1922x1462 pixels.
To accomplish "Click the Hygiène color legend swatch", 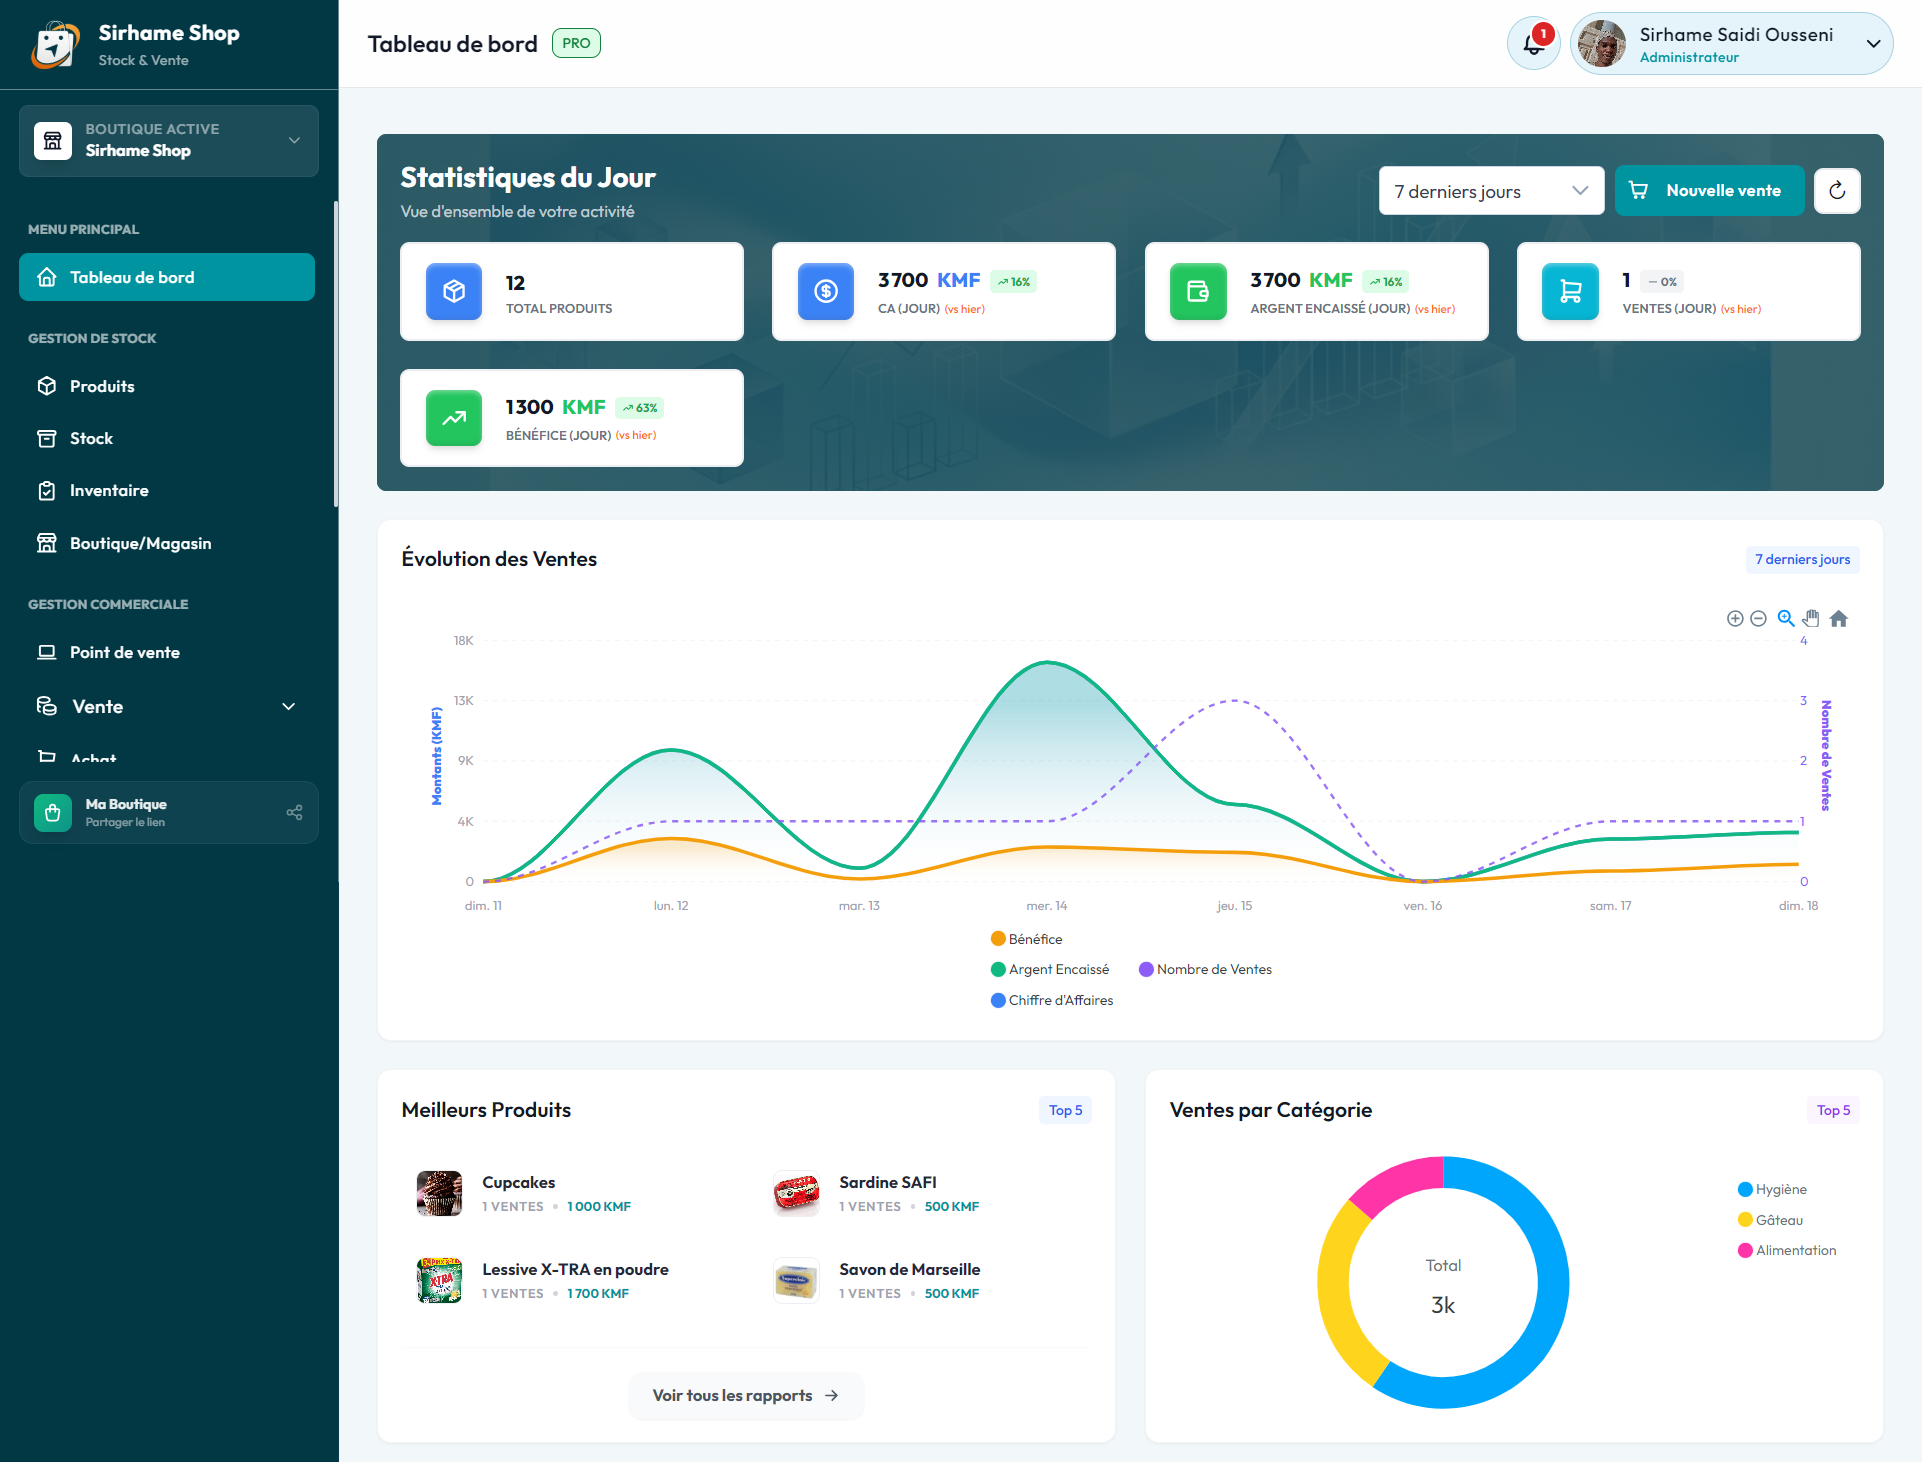I will [x=1745, y=1190].
